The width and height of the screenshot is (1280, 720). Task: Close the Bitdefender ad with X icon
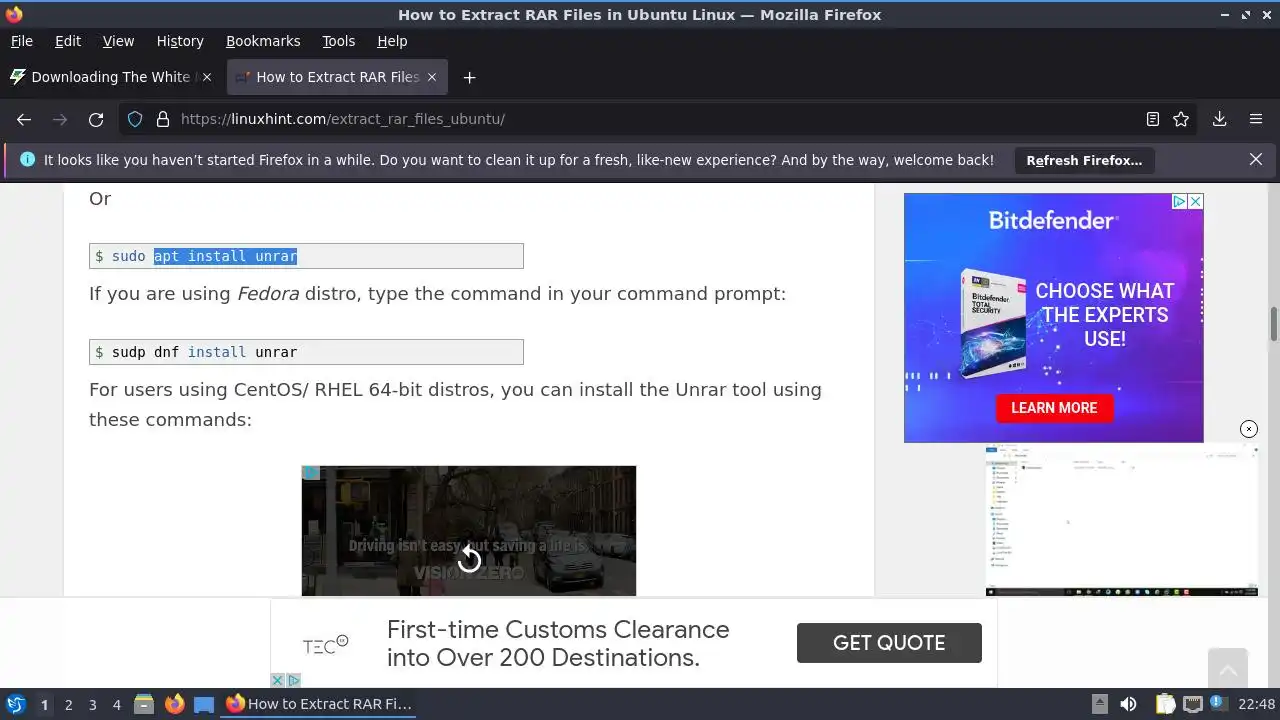click(1195, 201)
